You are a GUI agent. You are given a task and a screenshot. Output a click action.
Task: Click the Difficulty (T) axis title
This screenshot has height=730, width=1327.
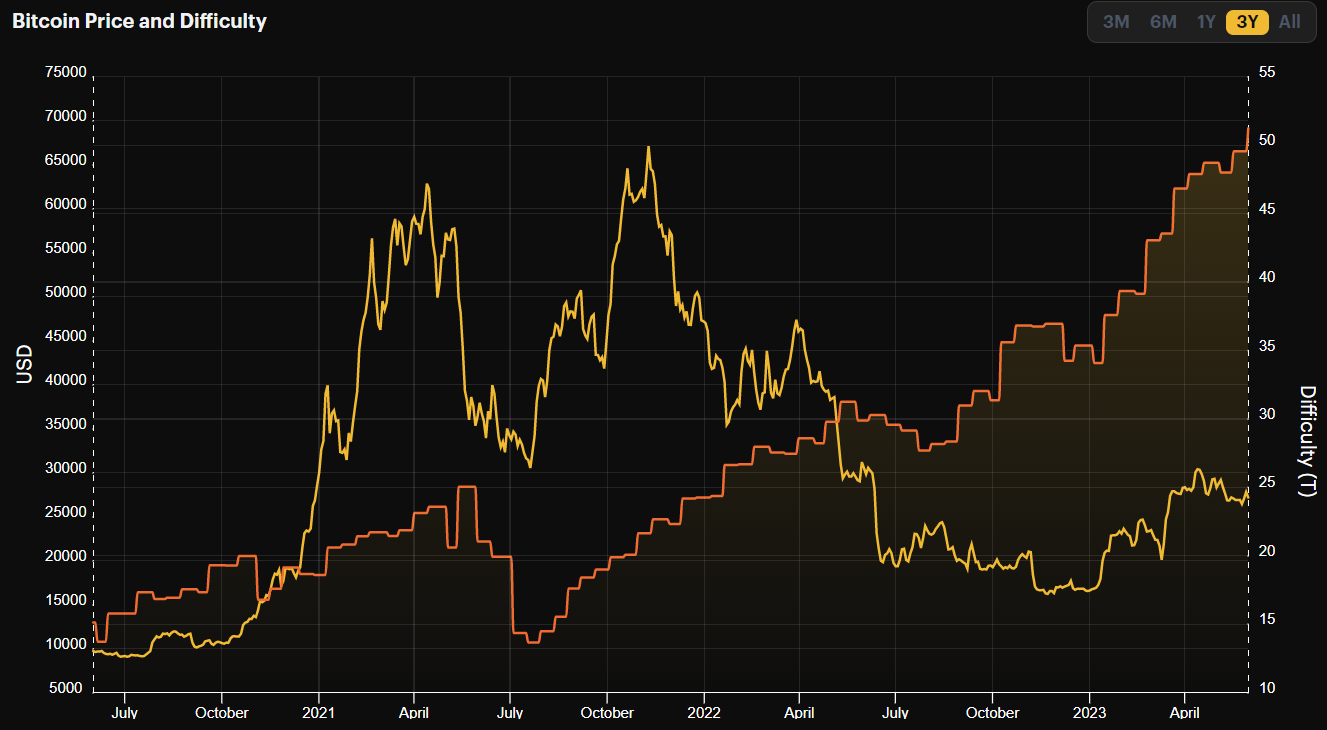pos(1306,440)
